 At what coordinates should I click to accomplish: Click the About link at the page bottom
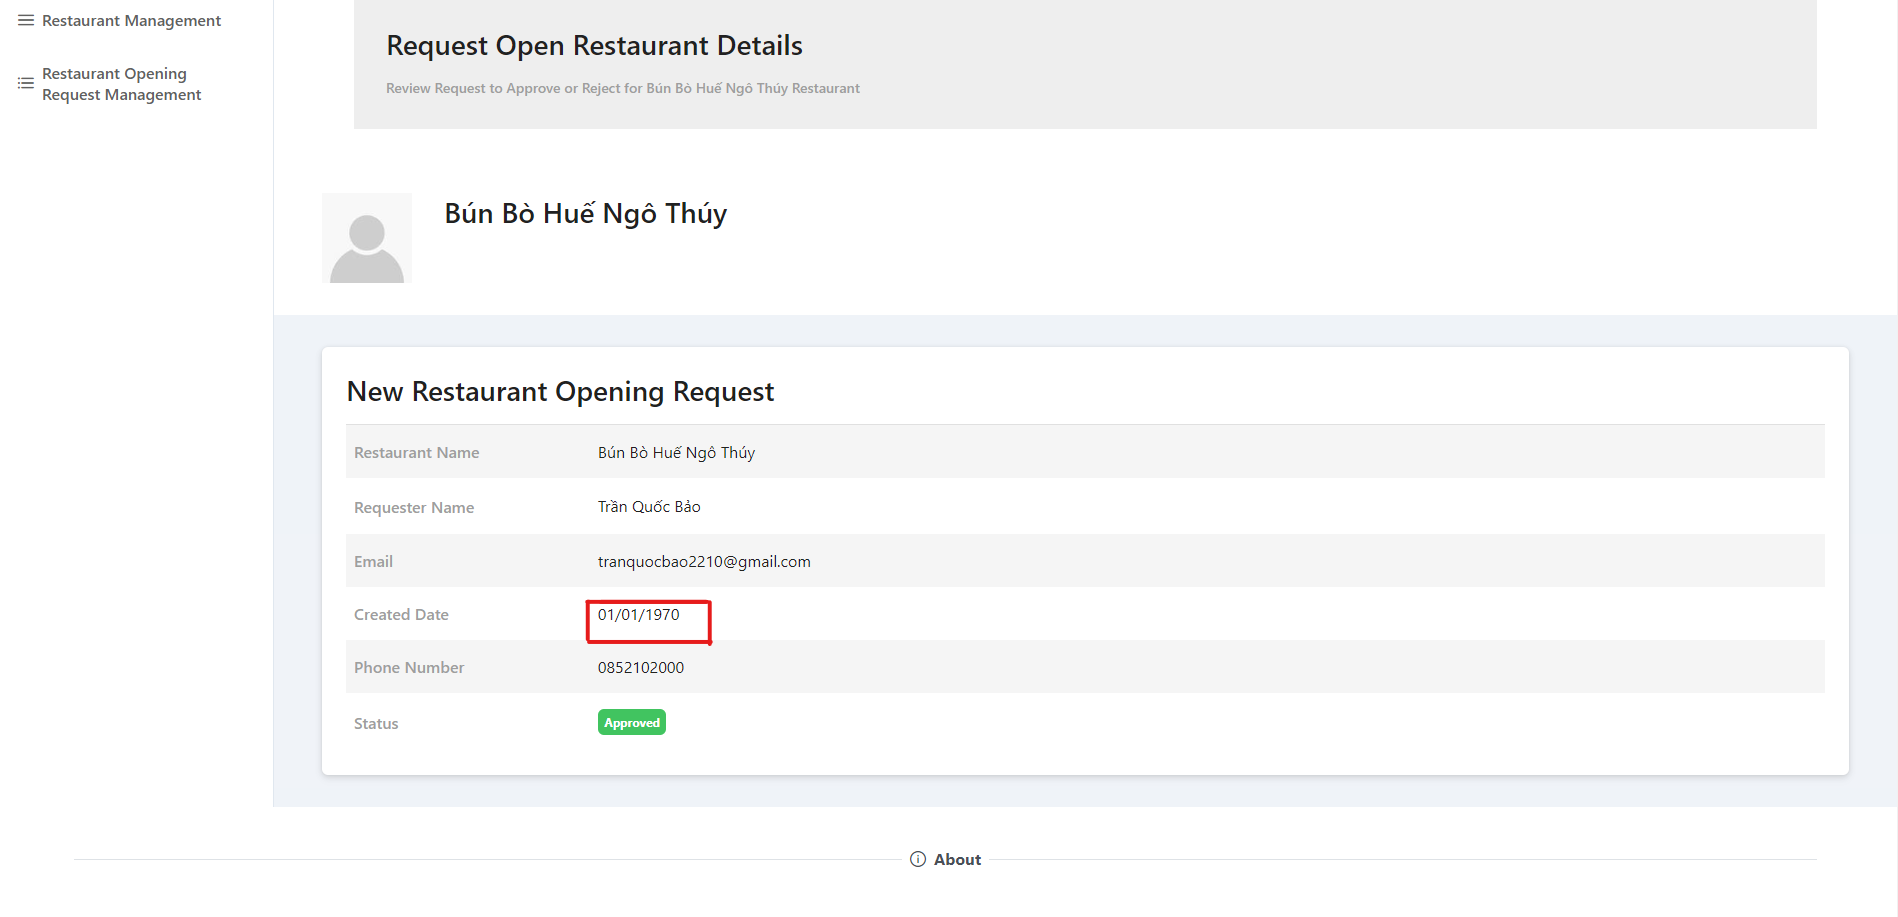957,858
